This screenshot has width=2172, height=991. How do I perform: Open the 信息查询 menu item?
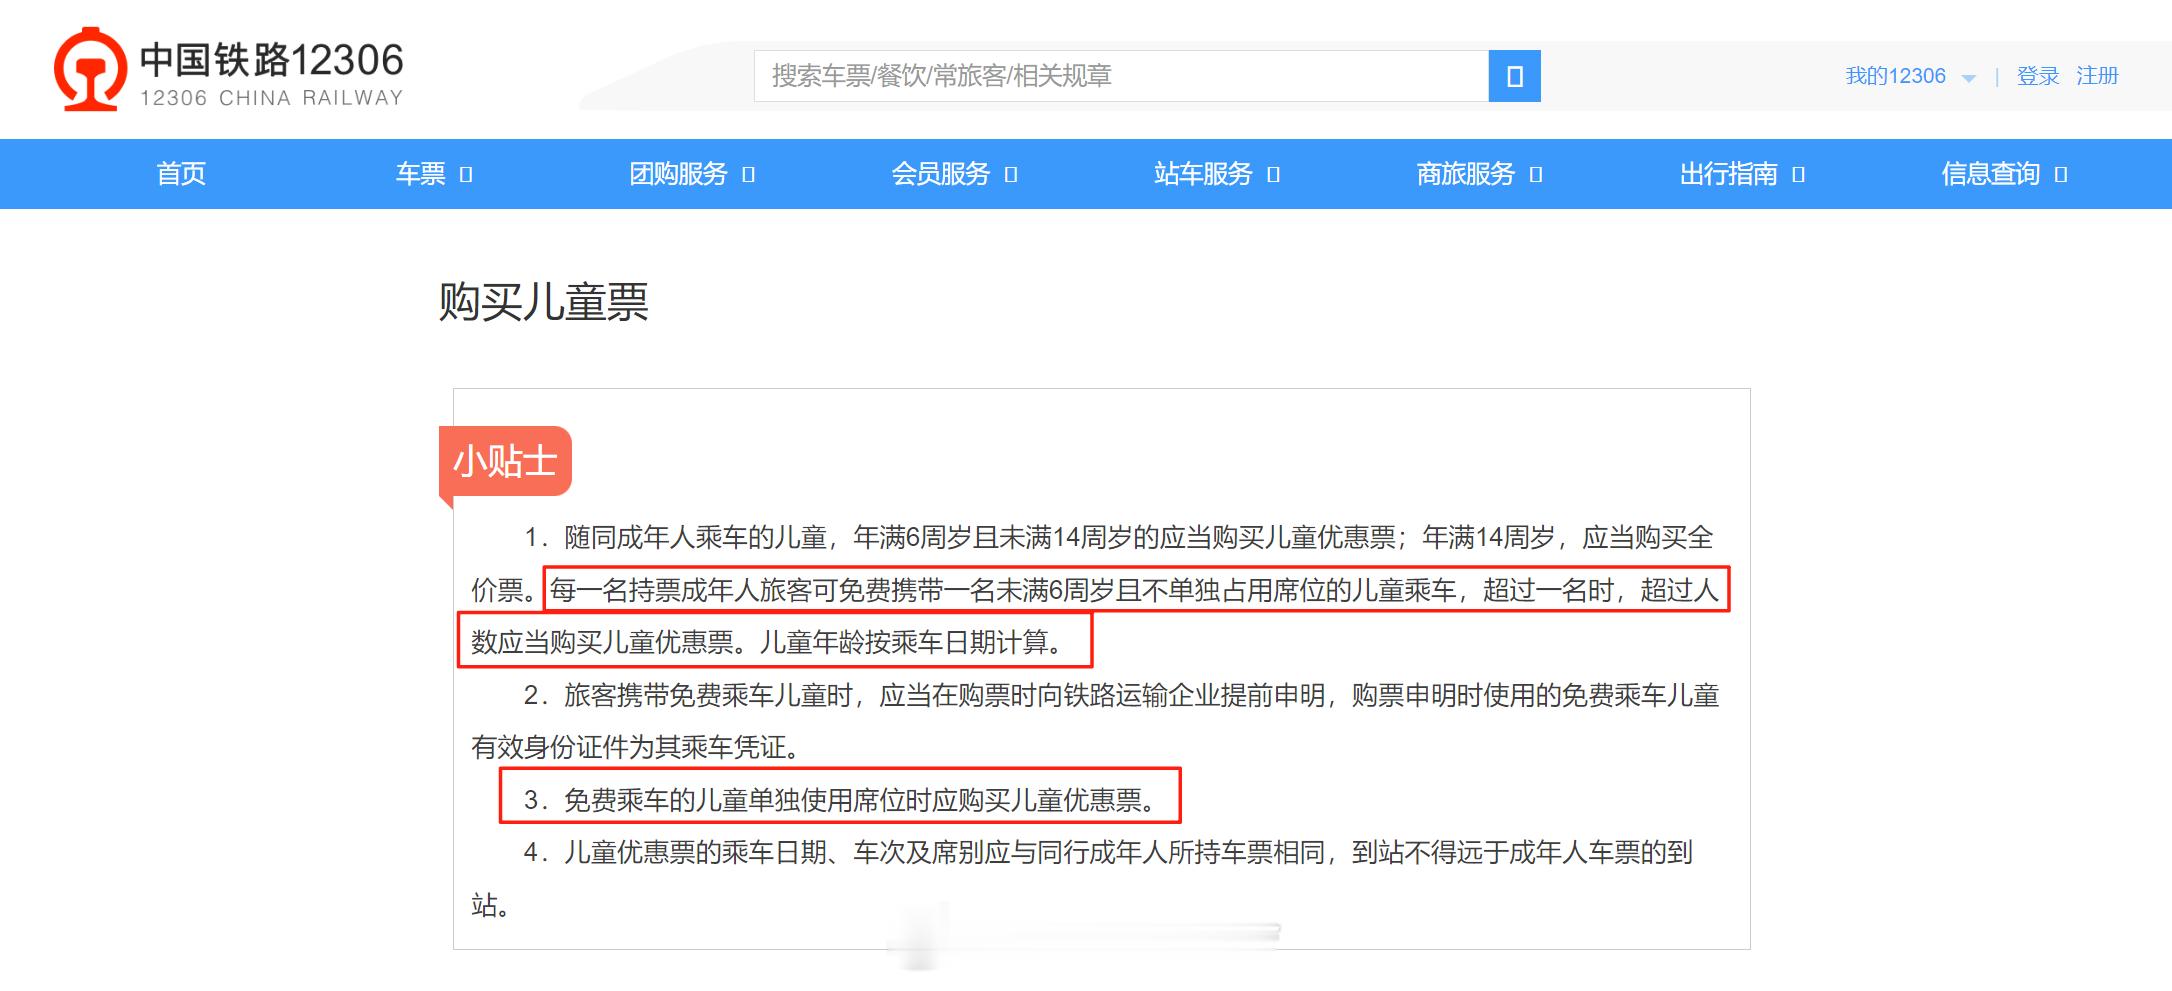coord(1991,174)
